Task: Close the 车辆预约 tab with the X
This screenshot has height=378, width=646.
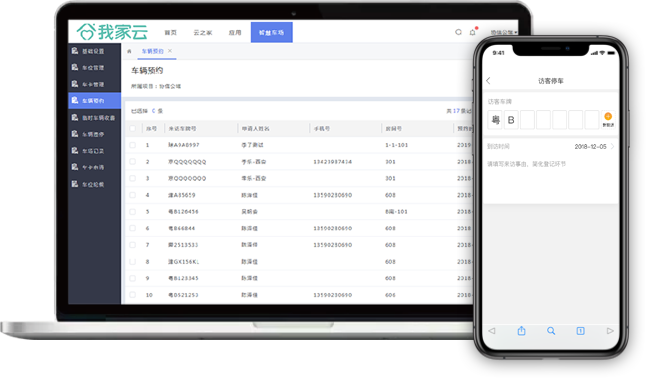Action: [170, 51]
